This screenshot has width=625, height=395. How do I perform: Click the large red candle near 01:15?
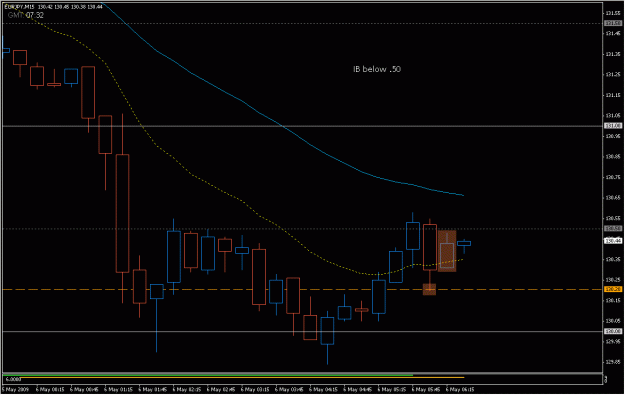pyautogui.click(x=122, y=213)
